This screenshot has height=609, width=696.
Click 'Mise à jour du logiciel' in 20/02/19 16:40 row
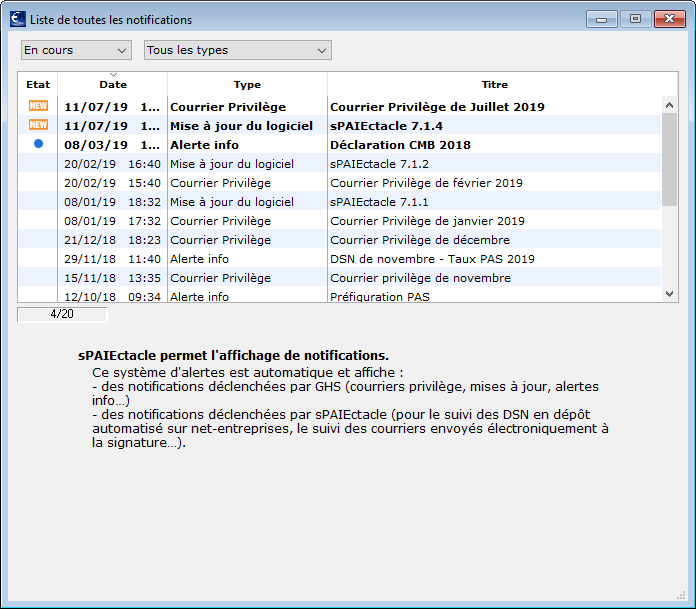coord(232,164)
